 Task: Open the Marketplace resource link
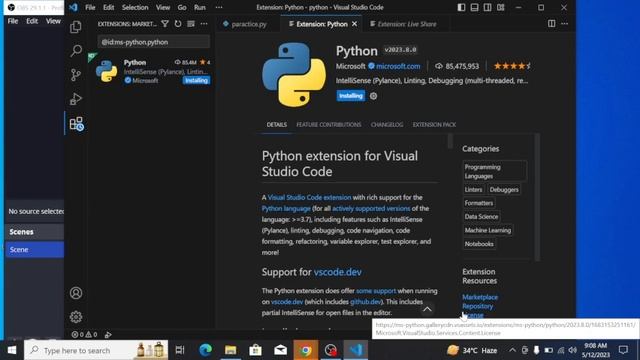(480, 297)
